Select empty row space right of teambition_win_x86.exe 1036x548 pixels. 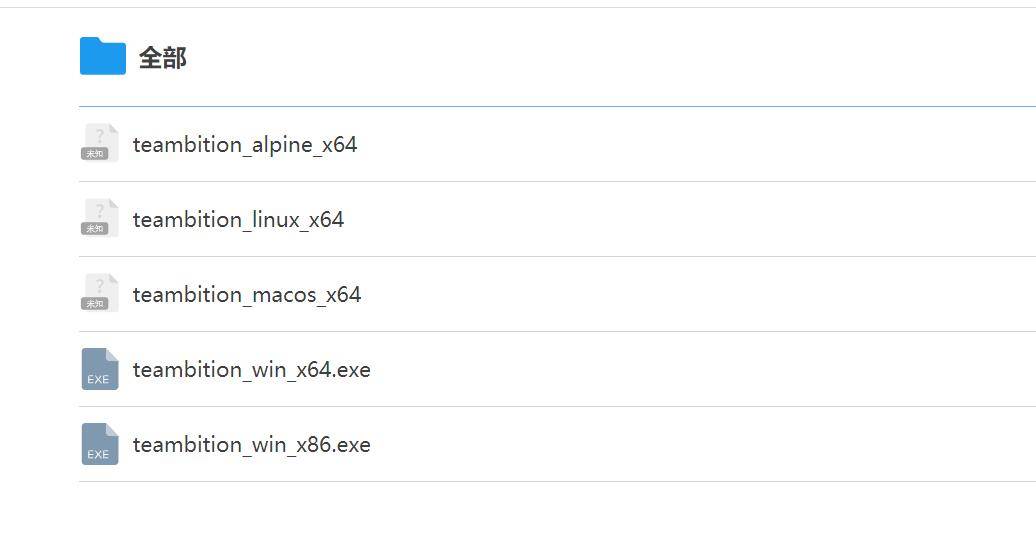click(x=700, y=445)
